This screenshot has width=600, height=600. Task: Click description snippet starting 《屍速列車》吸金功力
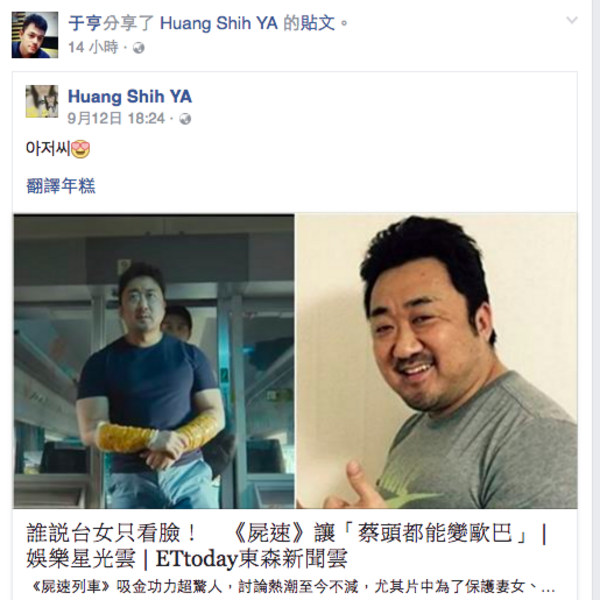294,586
